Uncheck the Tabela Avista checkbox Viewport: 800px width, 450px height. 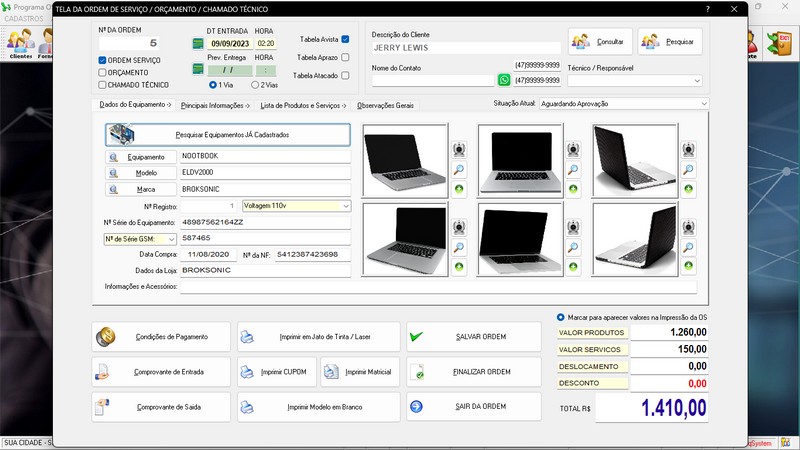345,39
